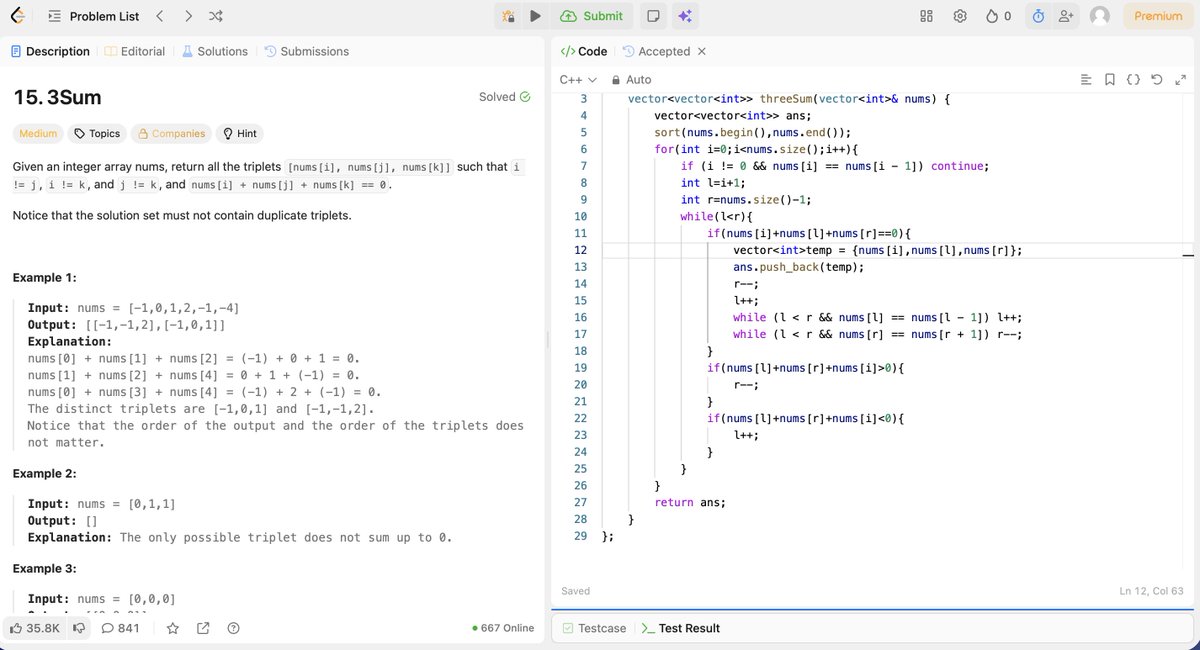This screenshot has width=1200, height=650.
Task: Open the LeetCode logo home link
Action: [17, 16]
